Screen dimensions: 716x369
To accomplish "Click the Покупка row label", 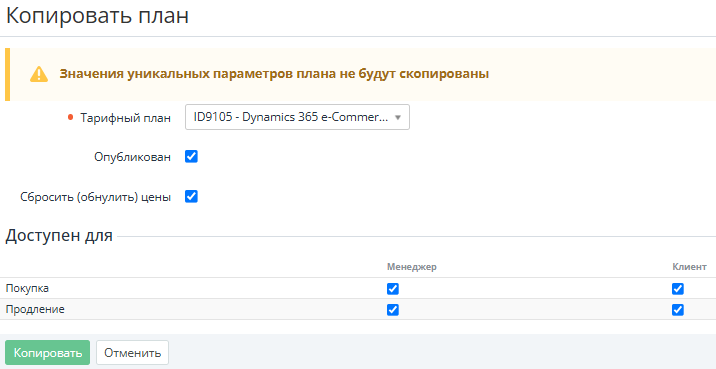I will coord(27,288).
